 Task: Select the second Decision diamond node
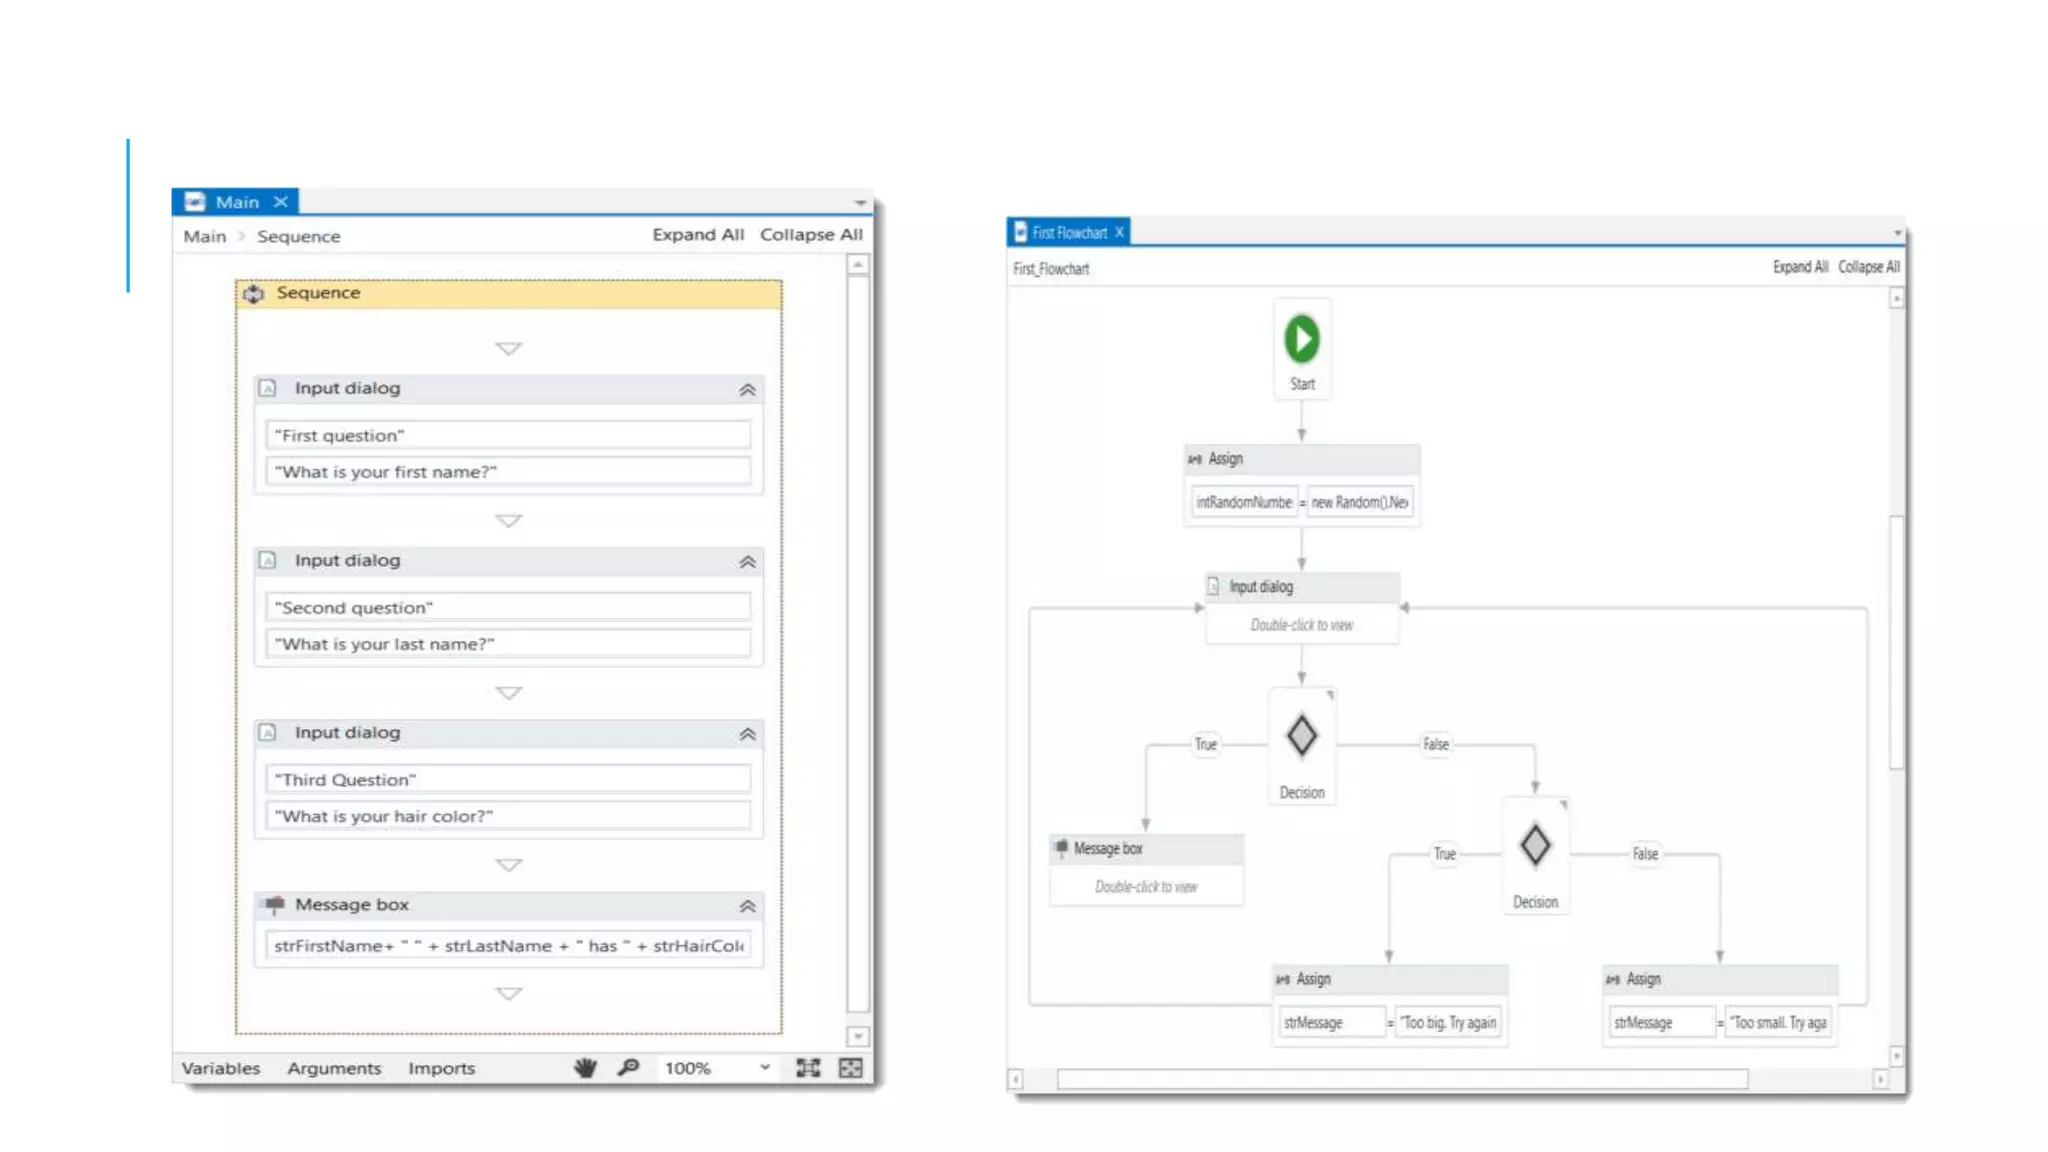pyautogui.click(x=1535, y=846)
